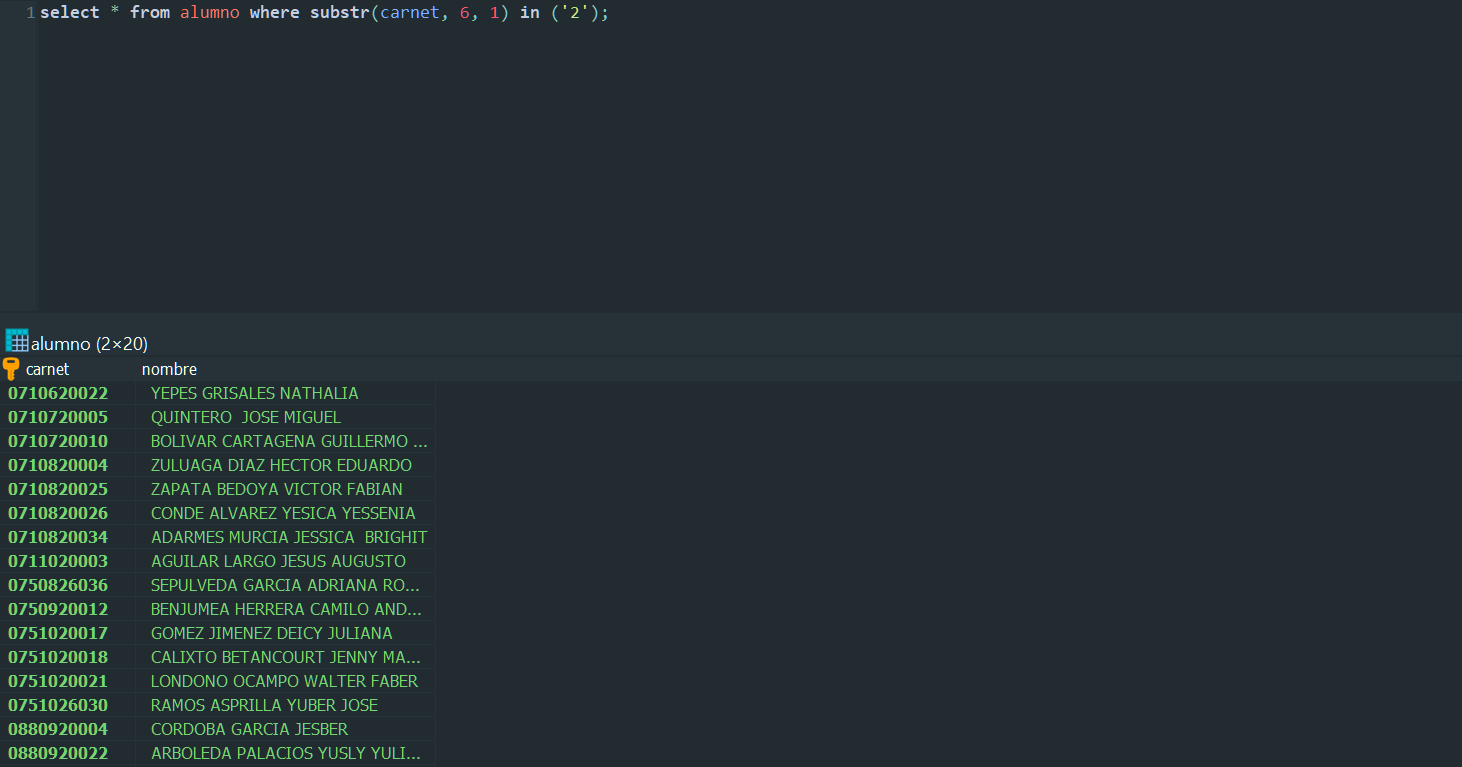Open the alumno (2×20) result tab
1462x767 pixels.
pos(89,344)
